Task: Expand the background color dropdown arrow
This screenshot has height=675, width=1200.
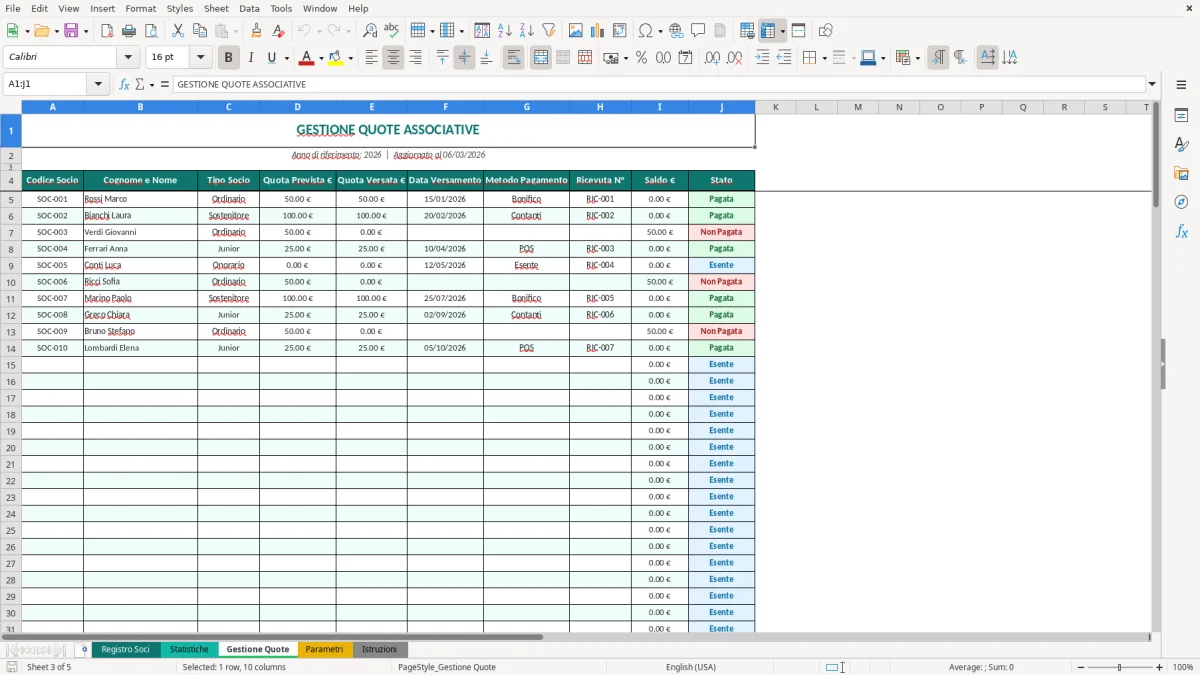Action: 350,59
